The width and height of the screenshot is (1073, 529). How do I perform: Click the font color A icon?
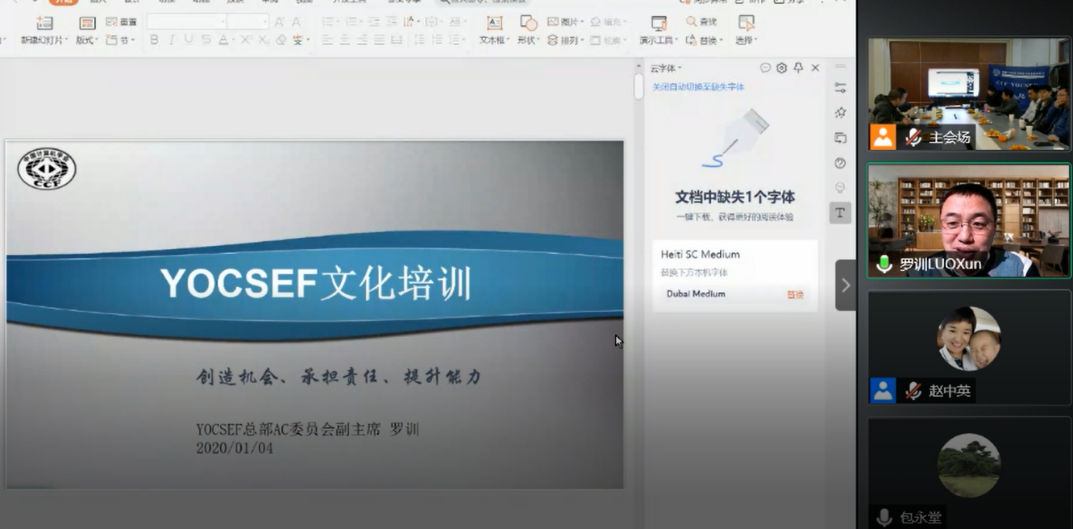(223, 40)
